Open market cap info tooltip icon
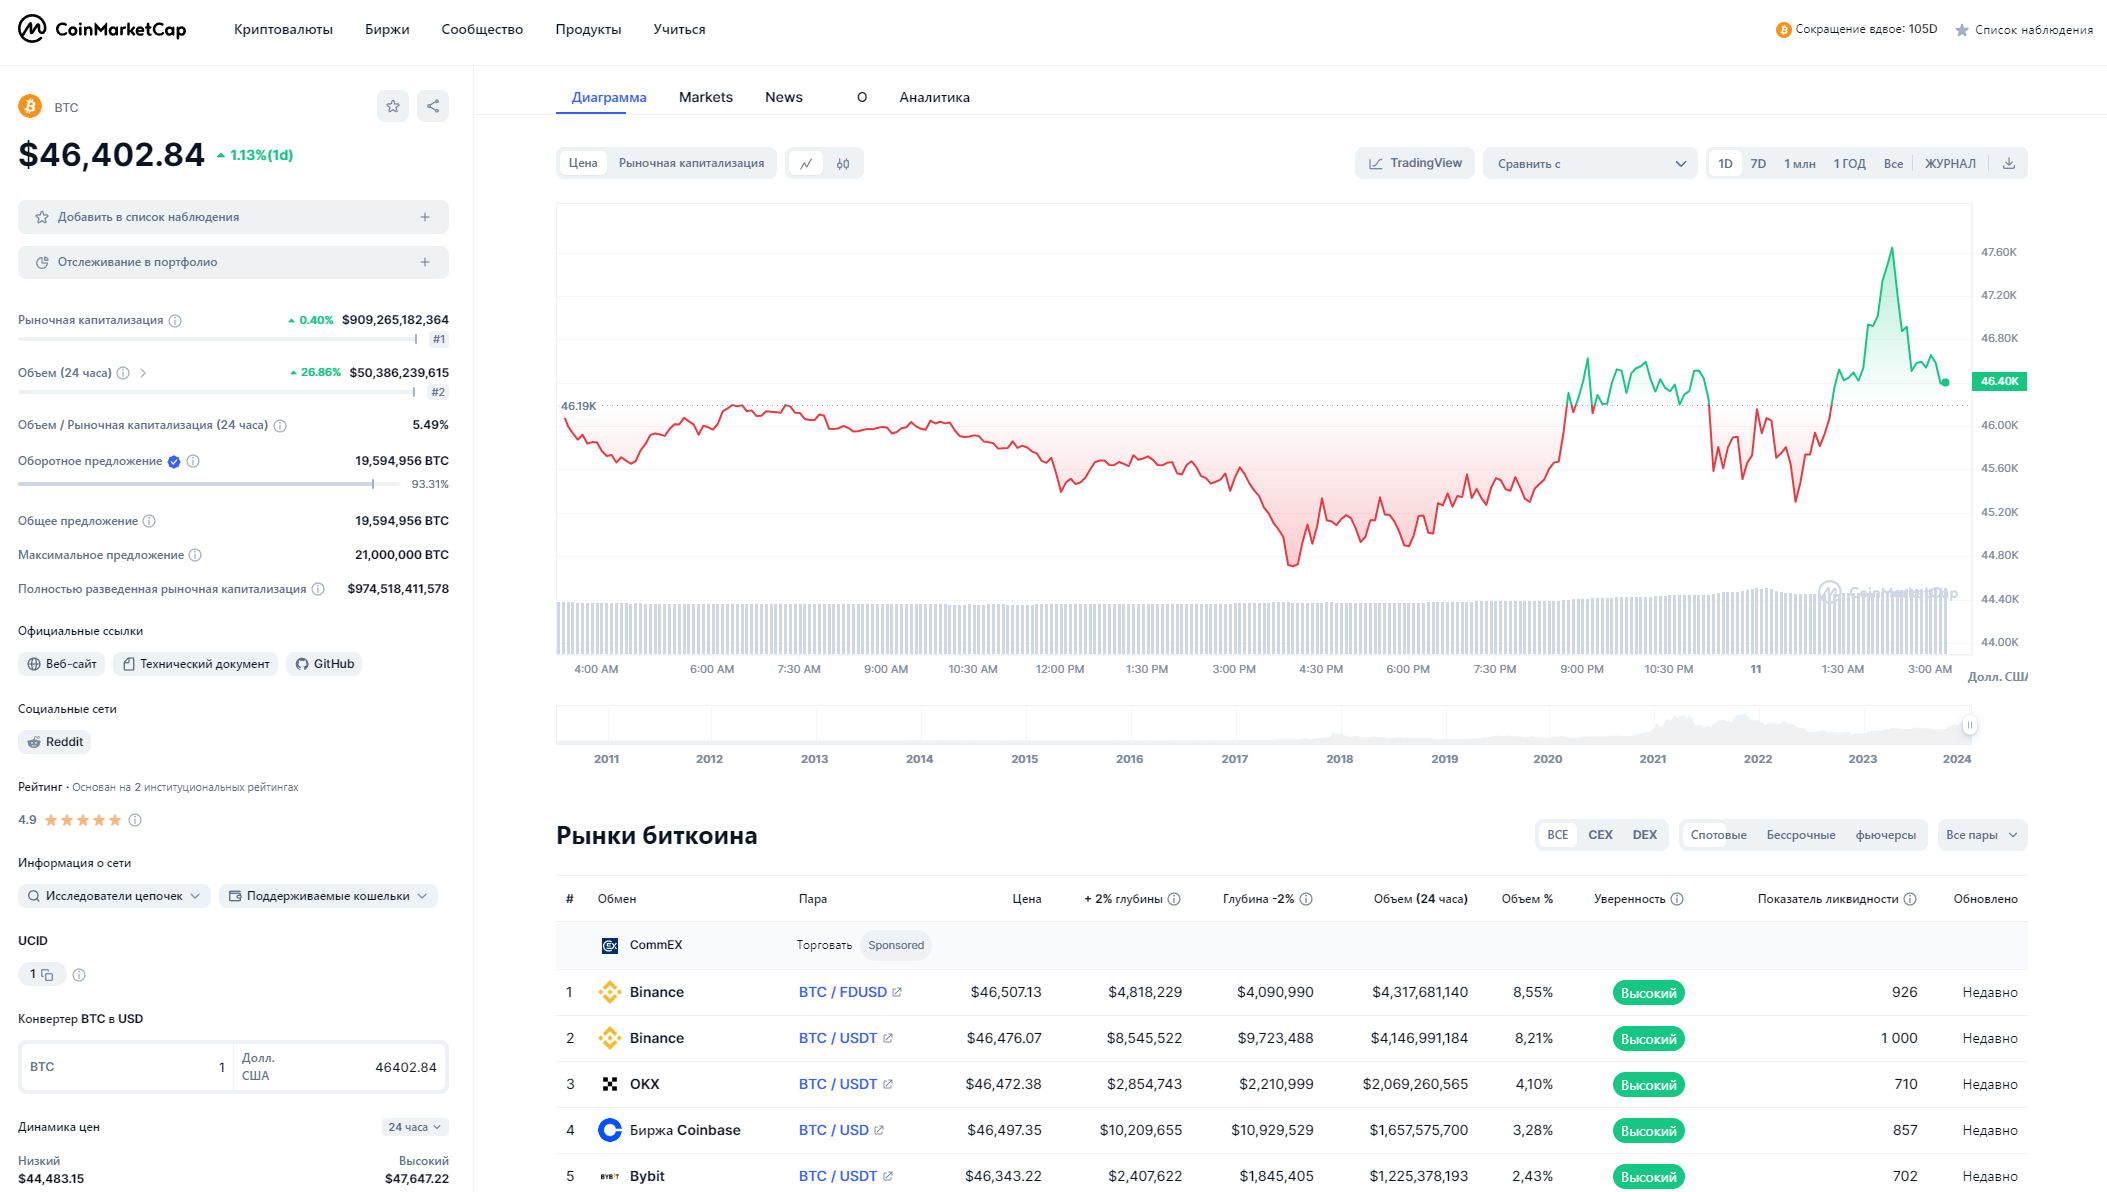 click(175, 321)
